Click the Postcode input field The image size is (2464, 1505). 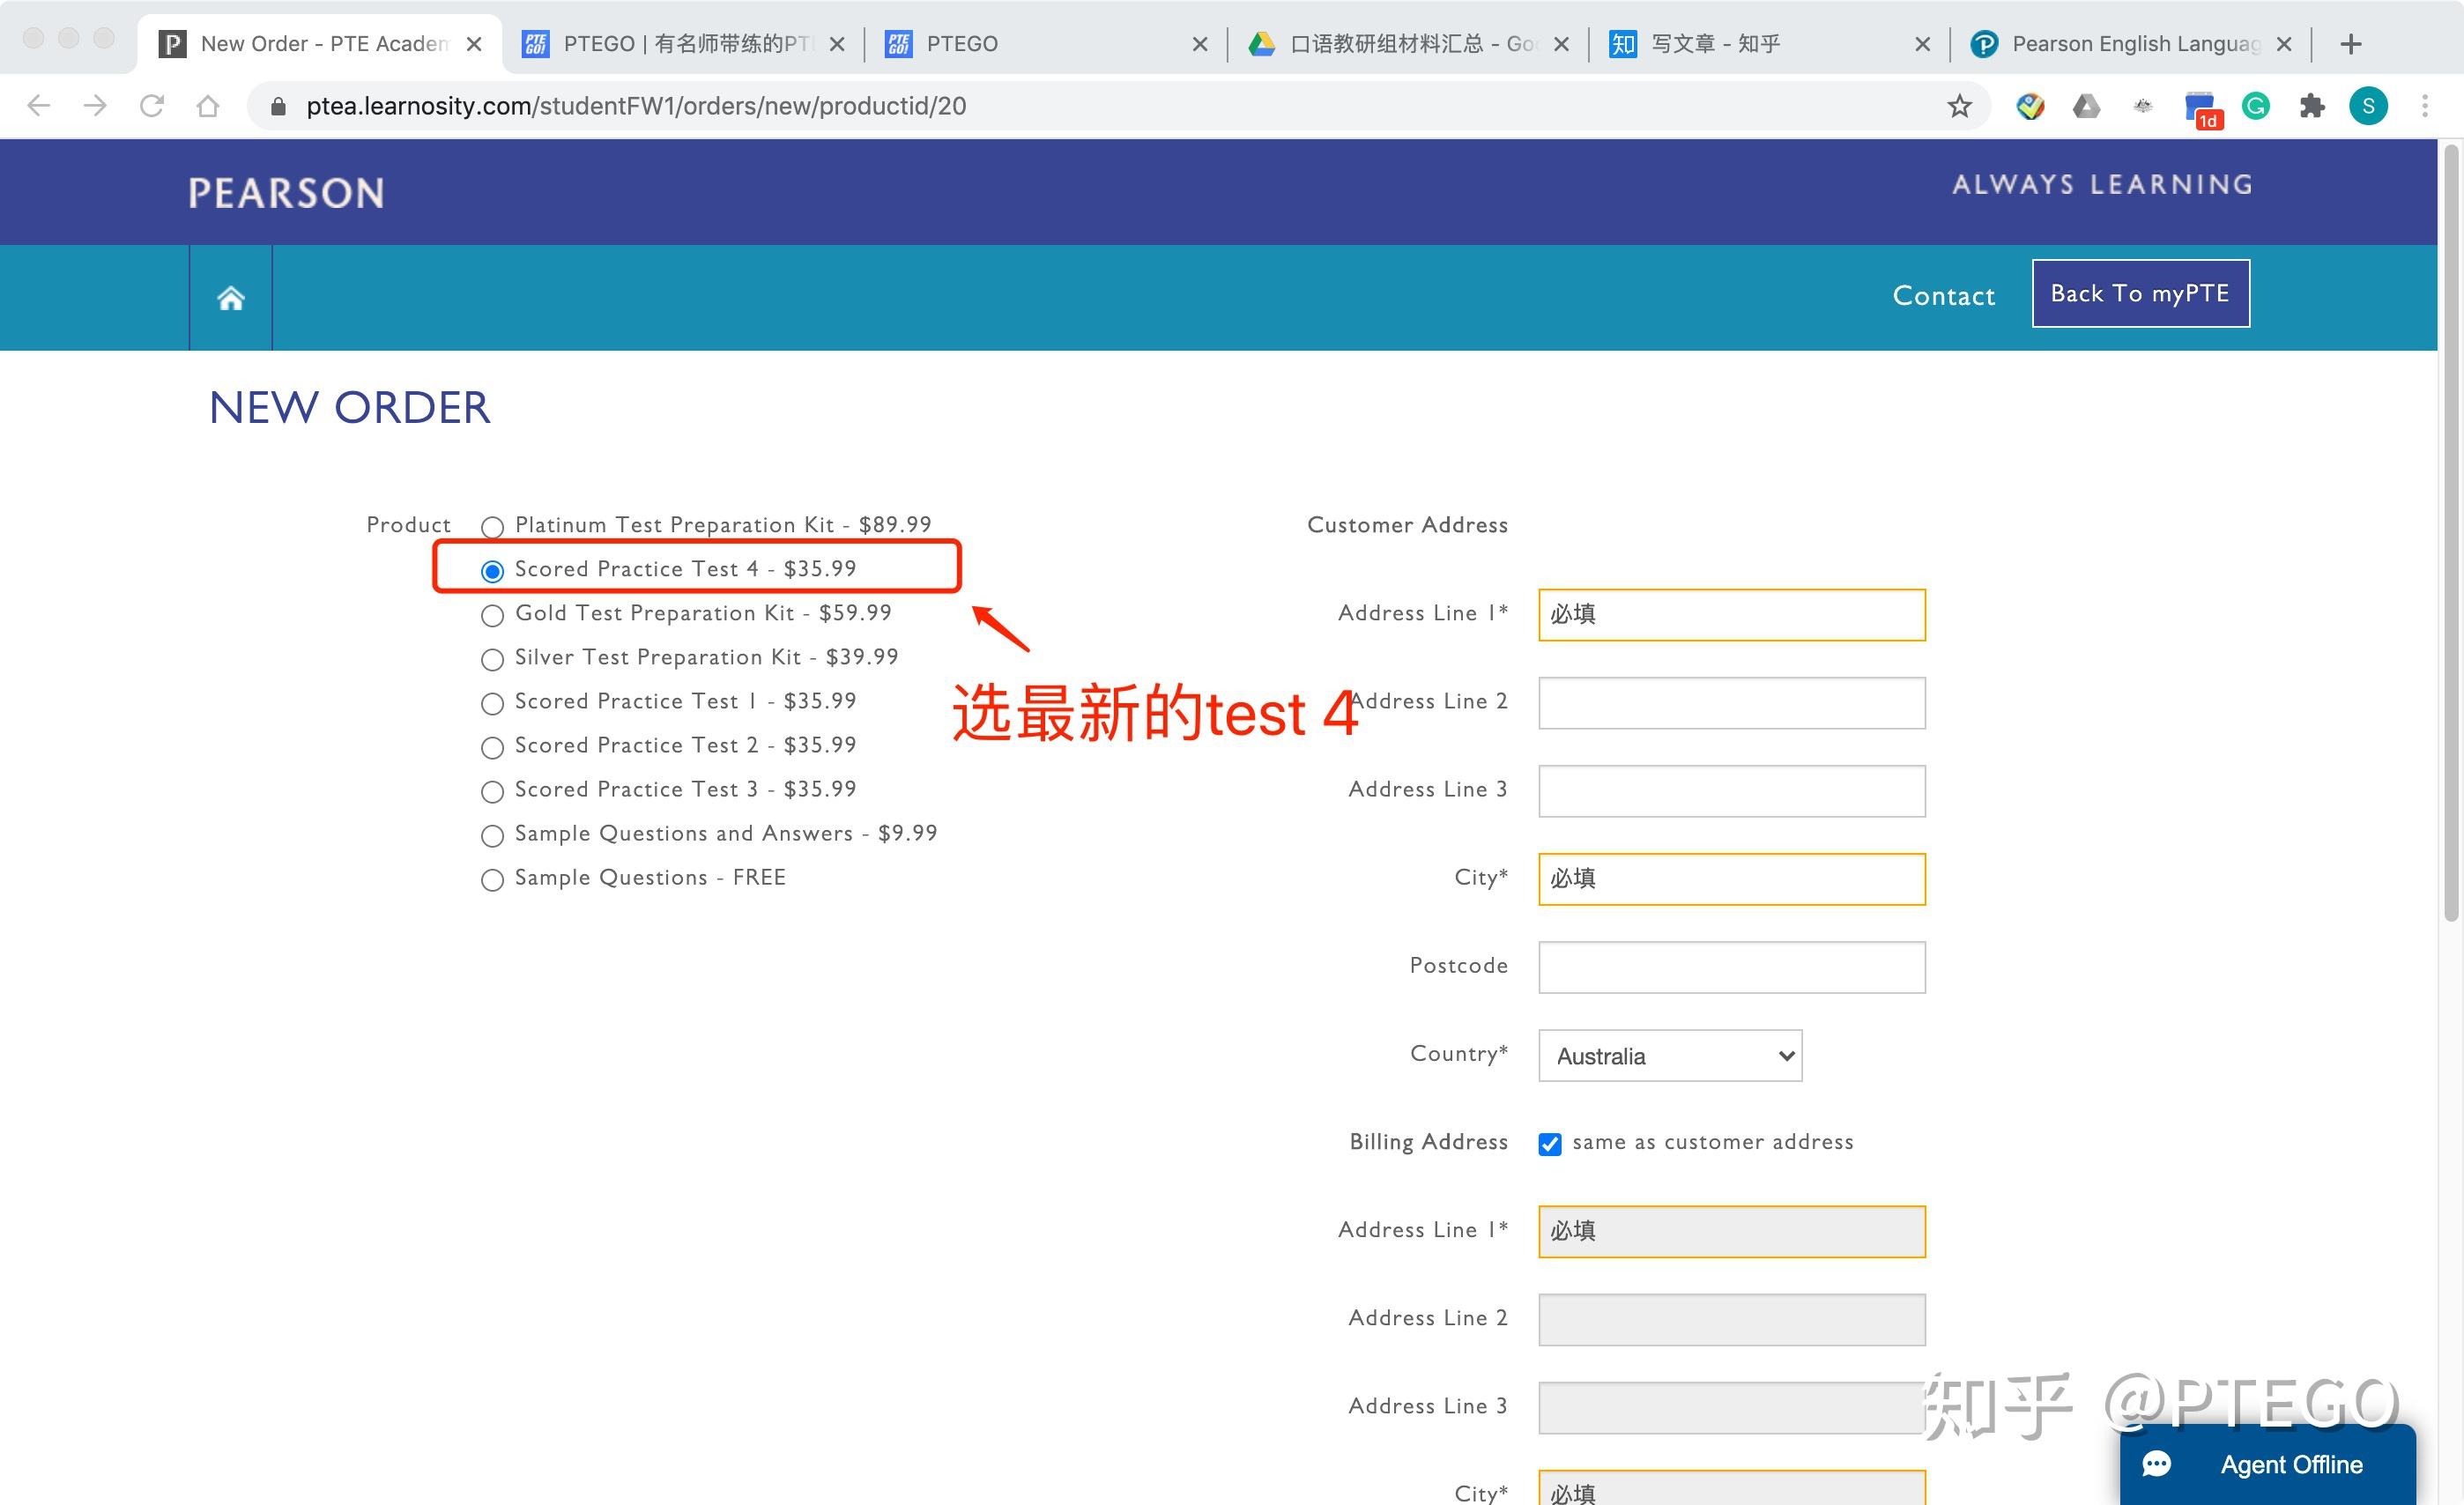(1731, 967)
